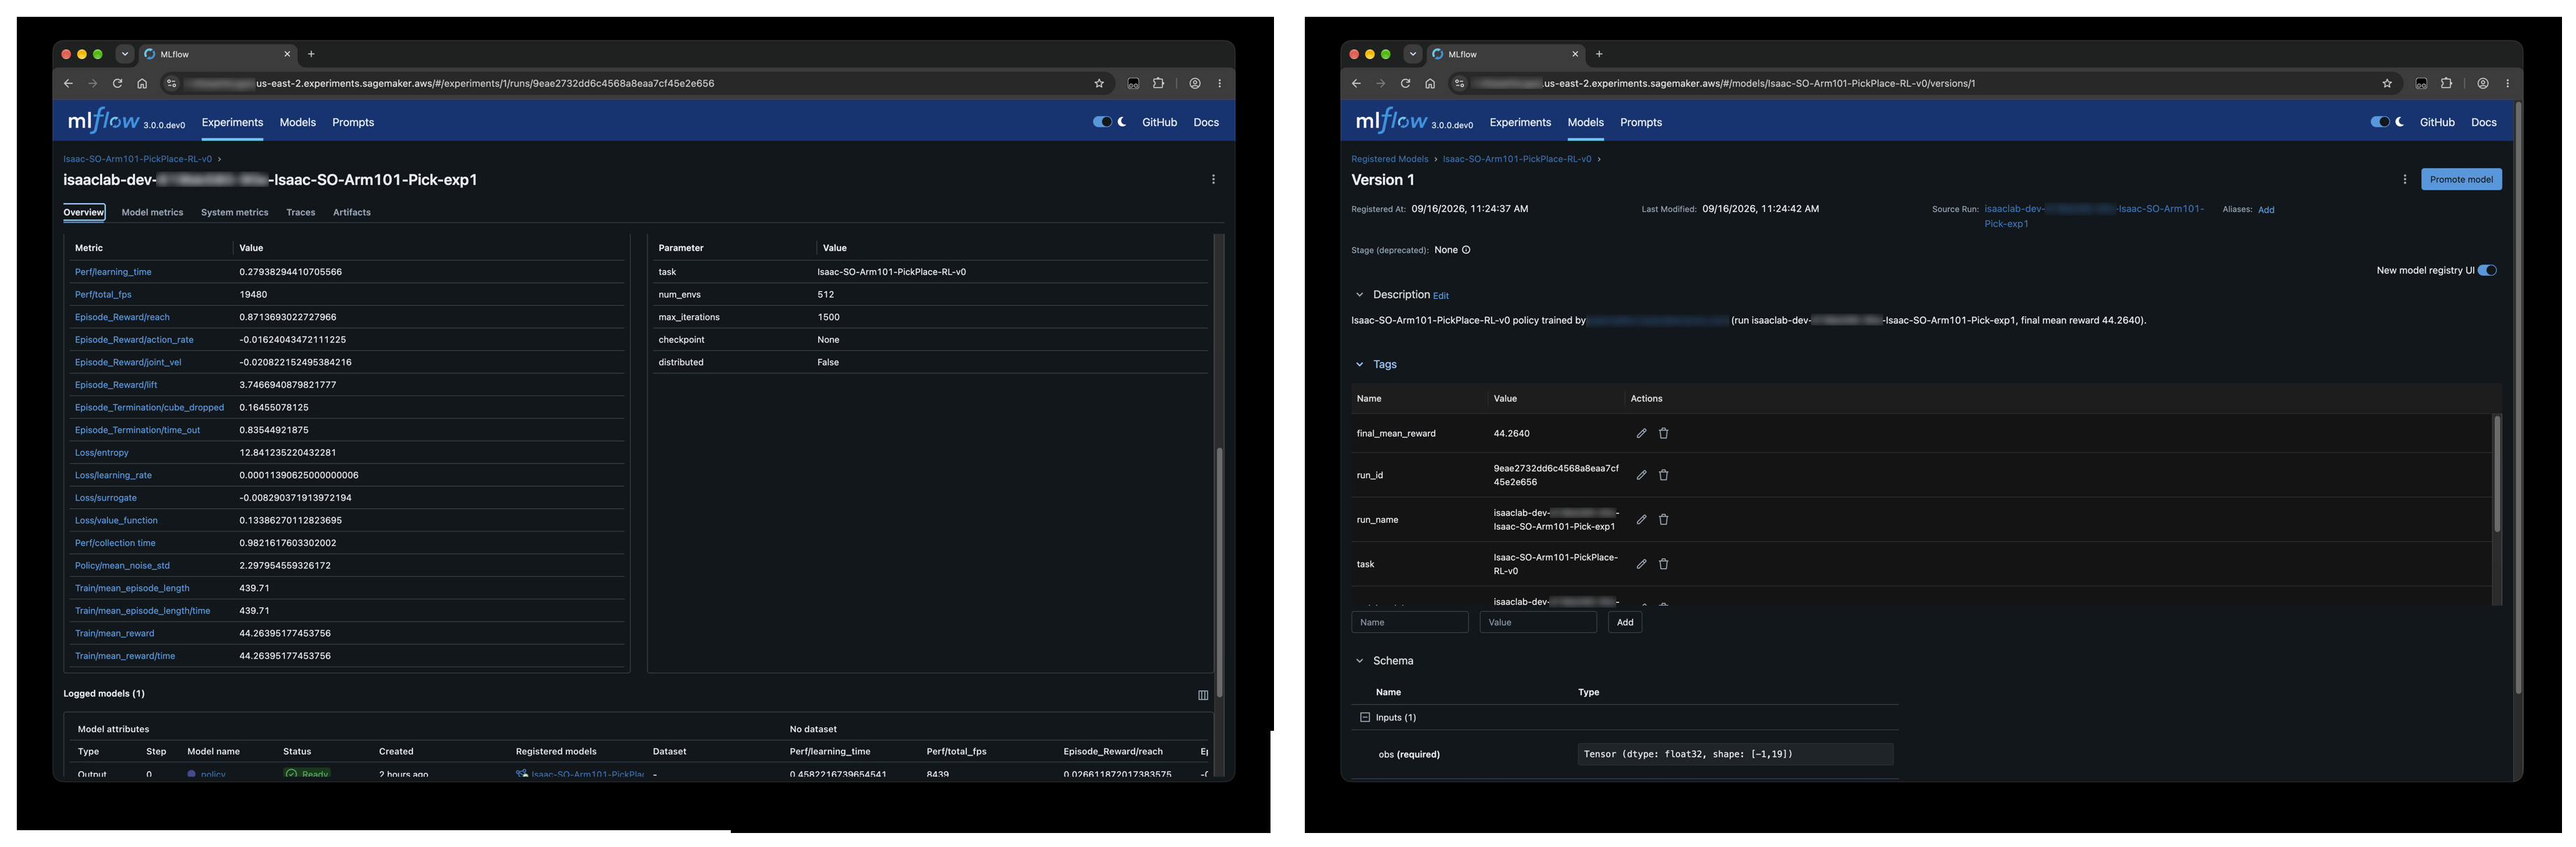The height and width of the screenshot is (847, 2576).
Task: Click the back arrow in the right browser window
Action: point(1356,84)
